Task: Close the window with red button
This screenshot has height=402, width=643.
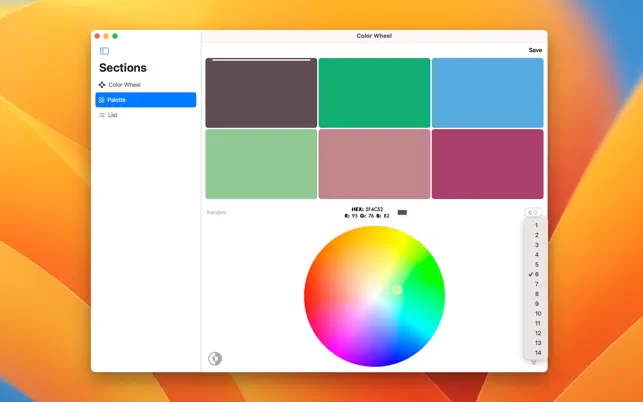Action: (x=97, y=36)
